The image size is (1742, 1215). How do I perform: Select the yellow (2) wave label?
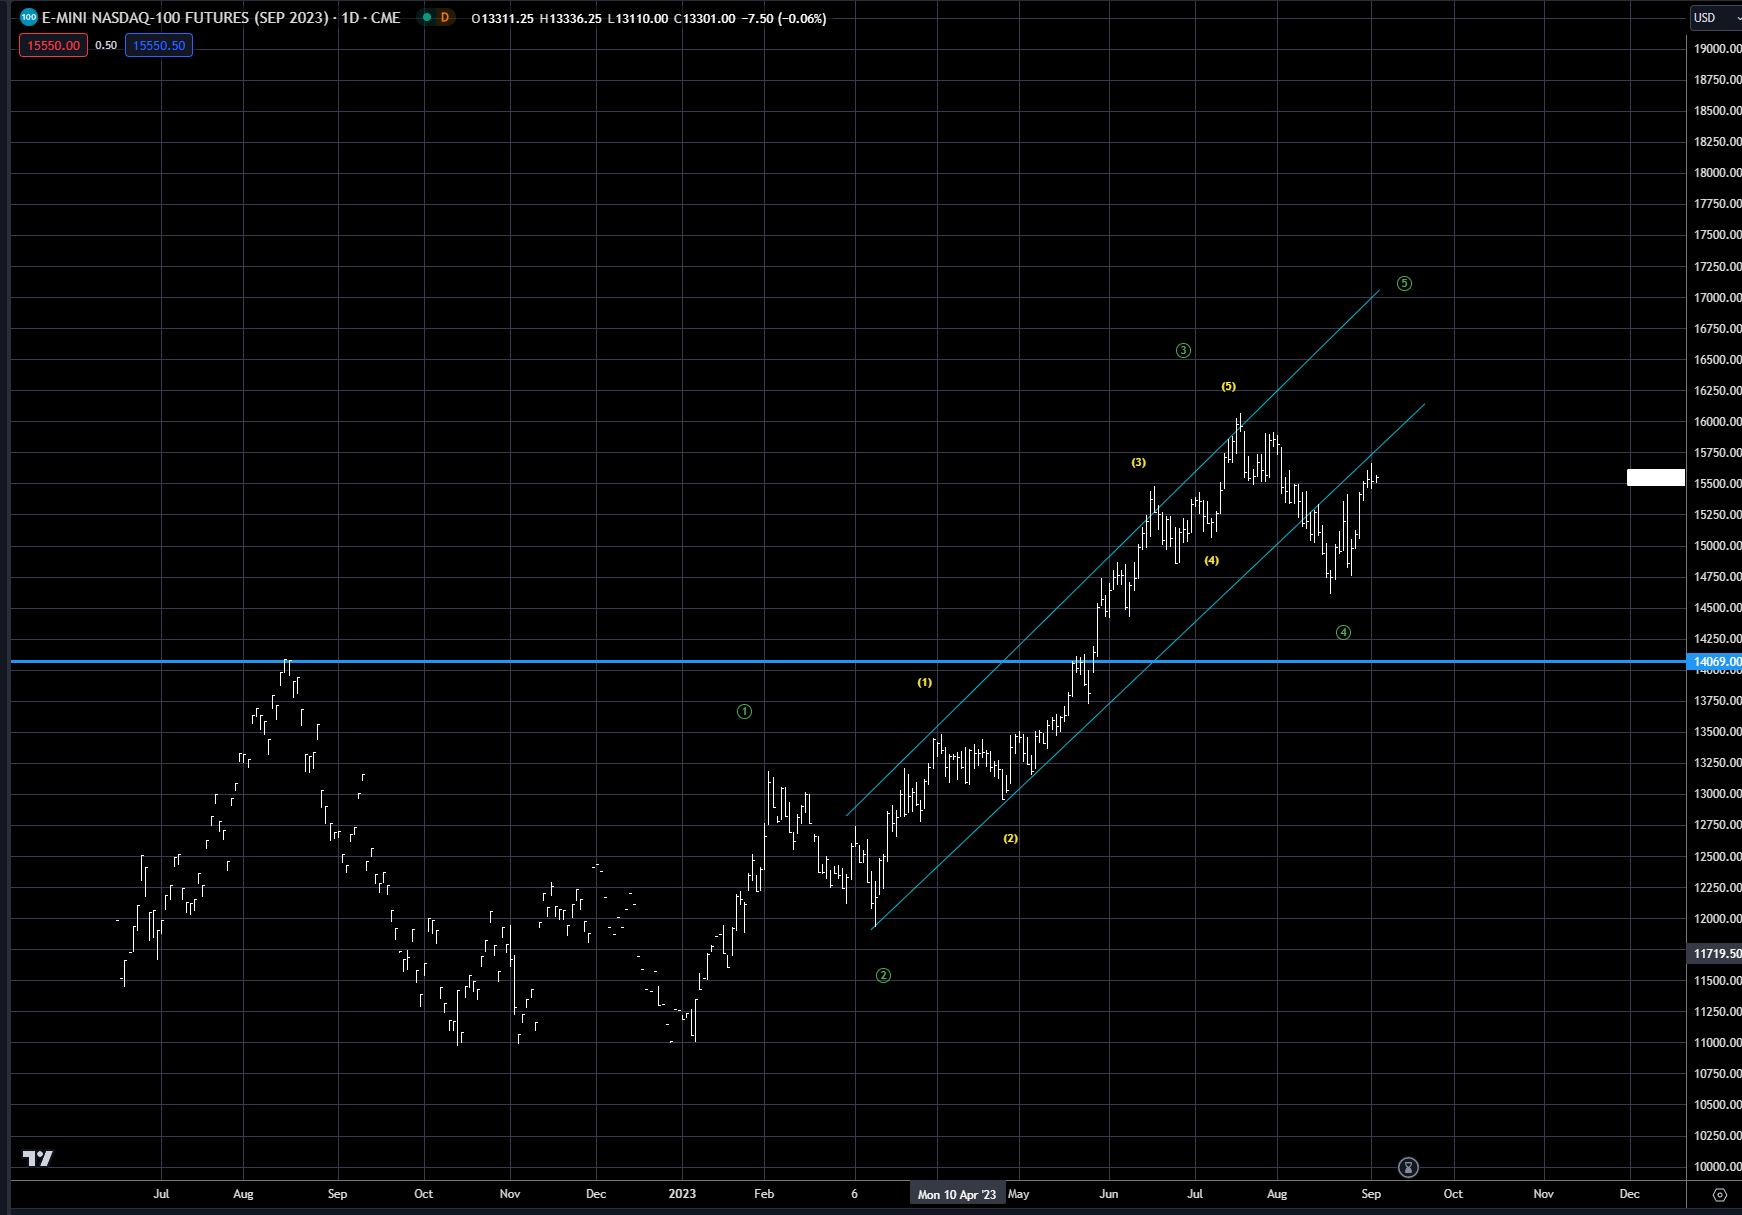pyautogui.click(x=1011, y=839)
